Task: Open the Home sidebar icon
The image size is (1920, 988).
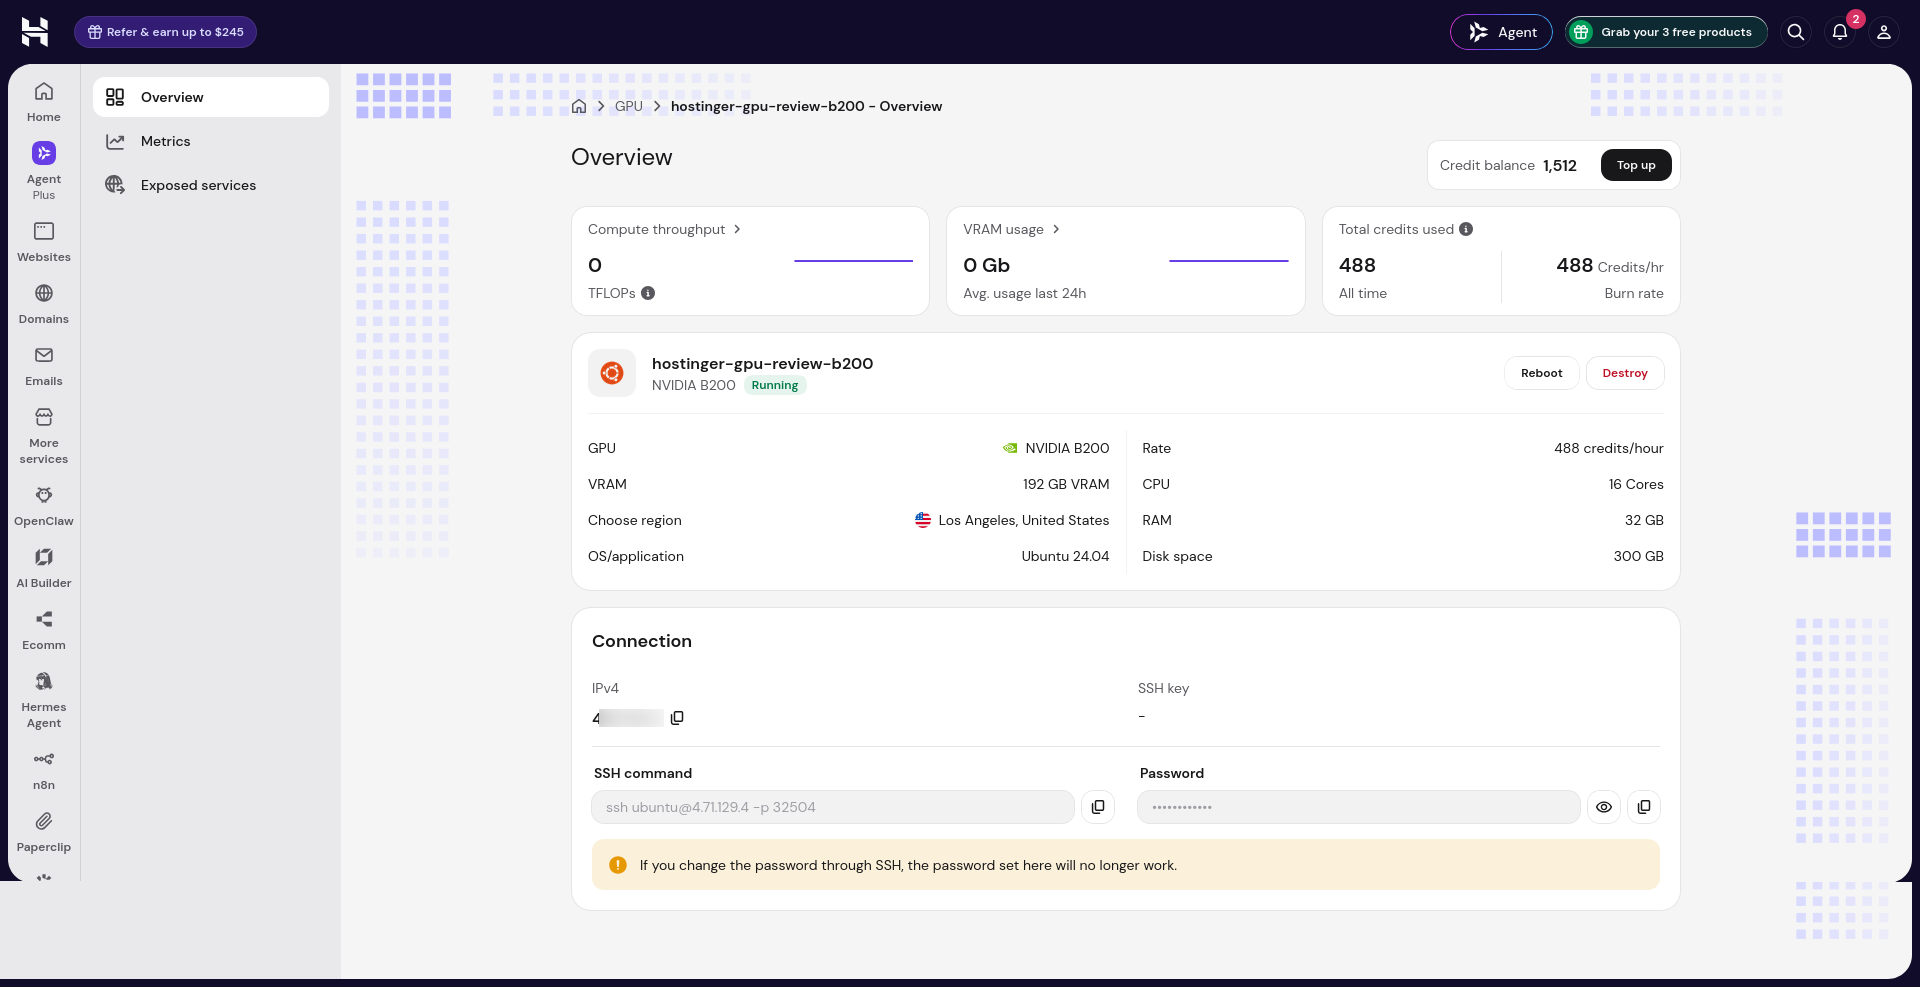Action: pos(44,102)
